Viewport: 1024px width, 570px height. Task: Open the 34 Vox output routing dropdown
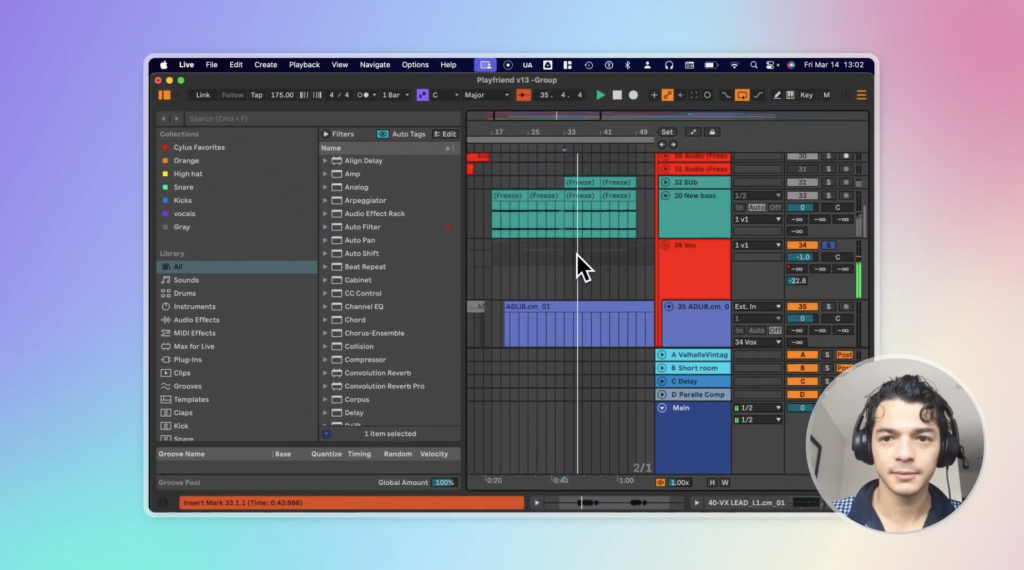pos(758,342)
